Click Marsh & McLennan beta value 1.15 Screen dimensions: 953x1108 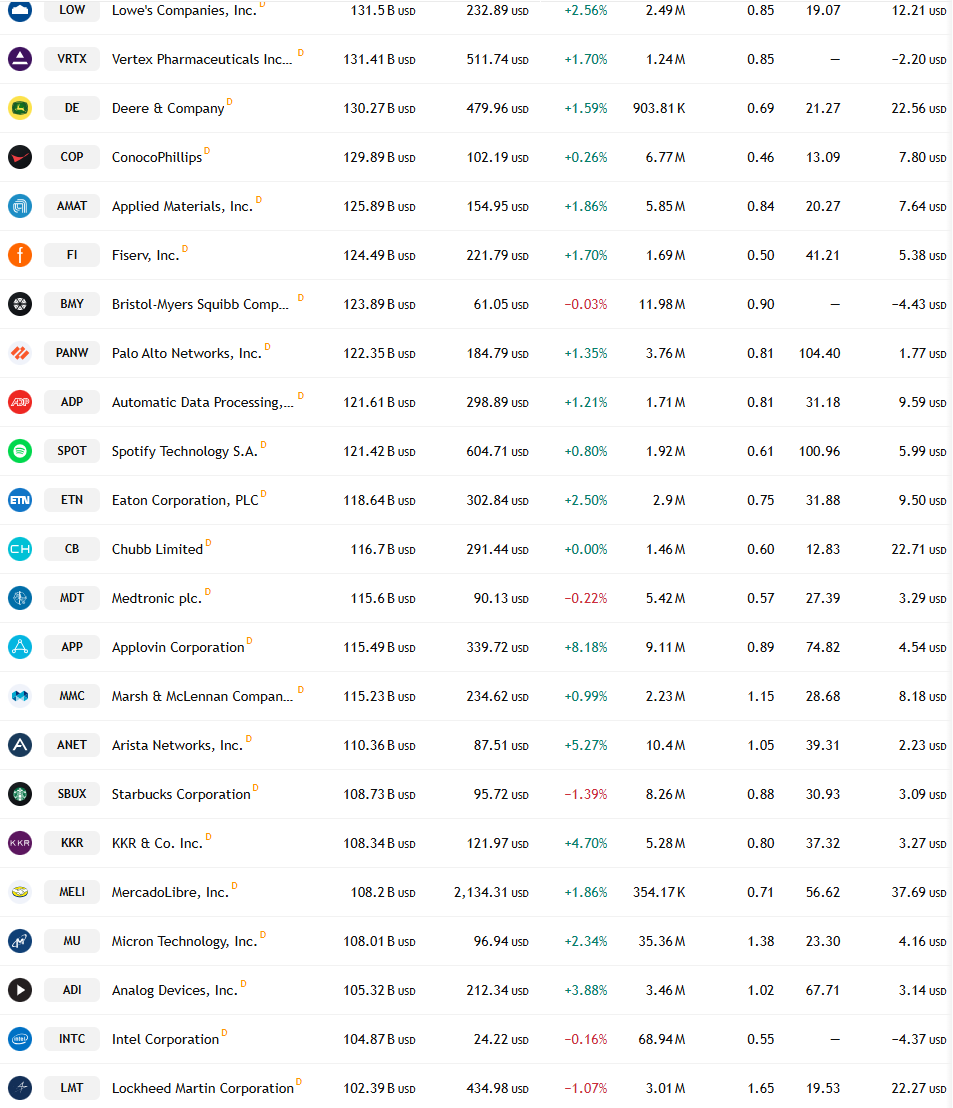tap(761, 696)
